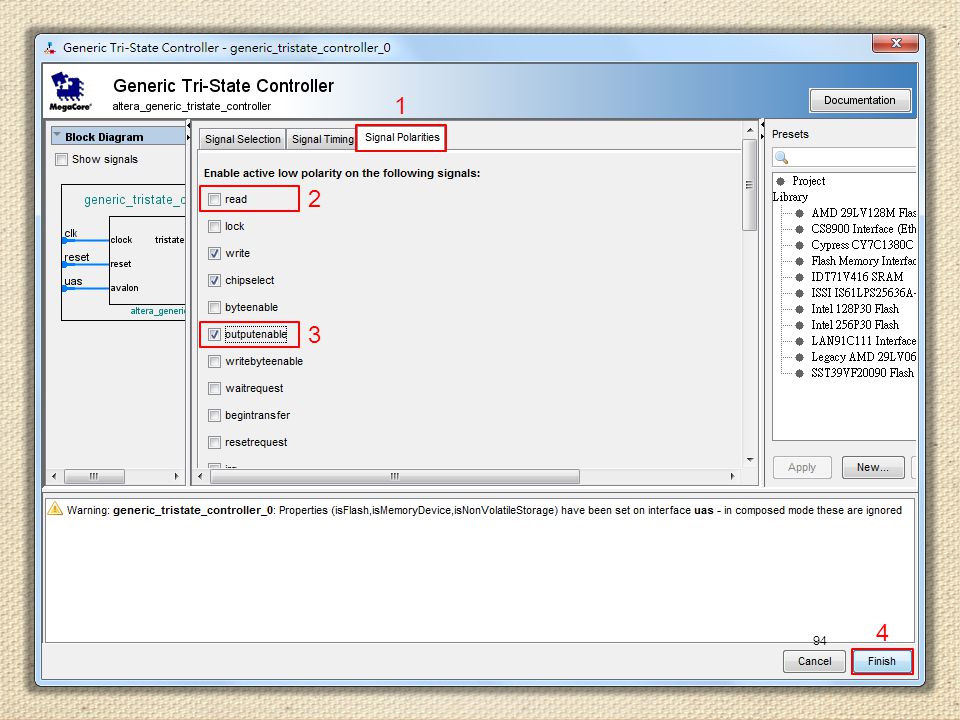
Task: Click the Apply preset button
Action: coord(801,467)
